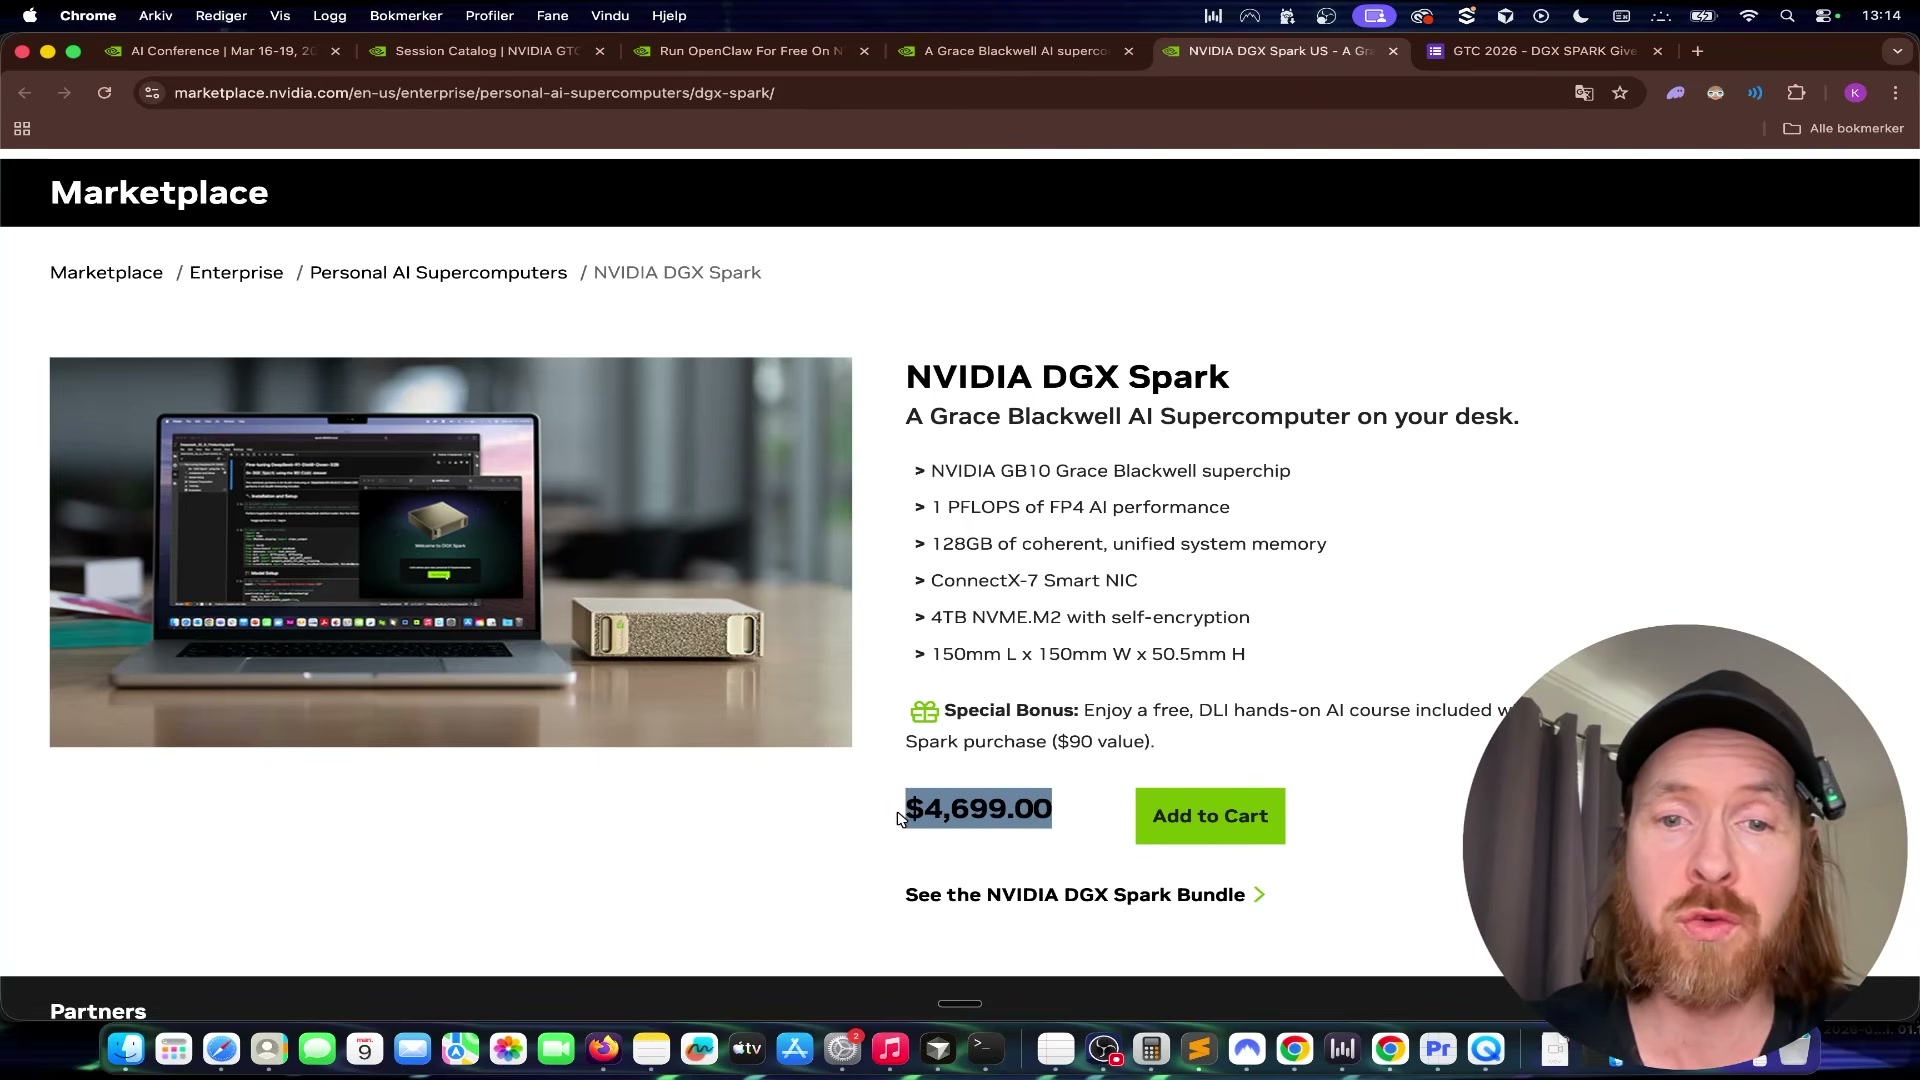
Task: Open Chrome three-dot menu
Action: (1896, 93)
